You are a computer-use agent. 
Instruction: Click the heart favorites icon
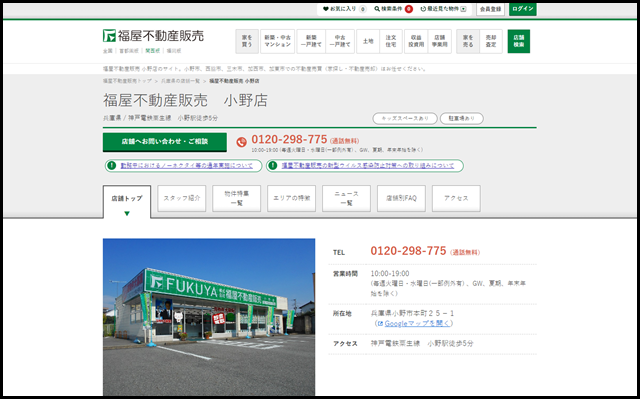(x=325, y=9)
